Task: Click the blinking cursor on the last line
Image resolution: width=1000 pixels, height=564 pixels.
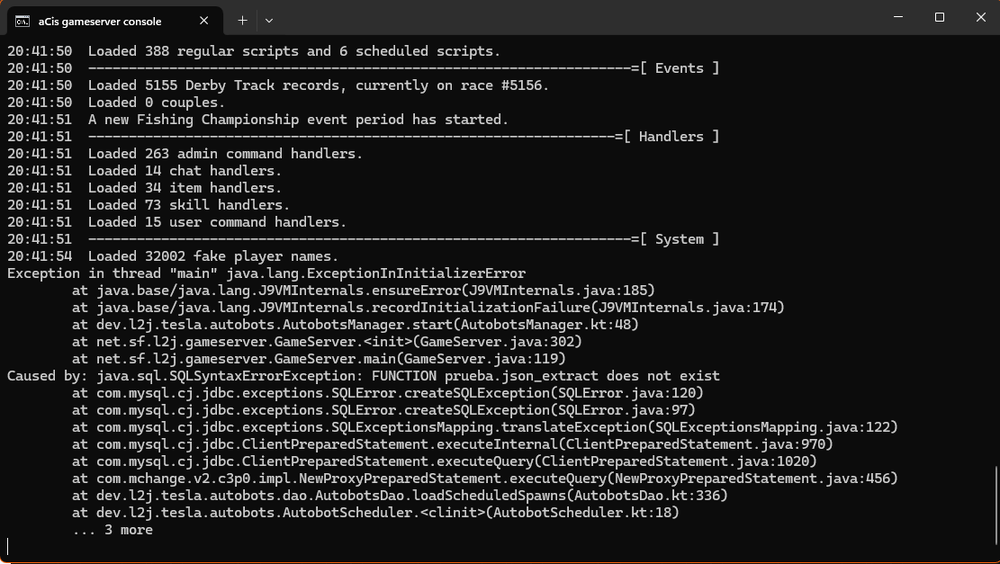Action: click(x=8, y=546)
